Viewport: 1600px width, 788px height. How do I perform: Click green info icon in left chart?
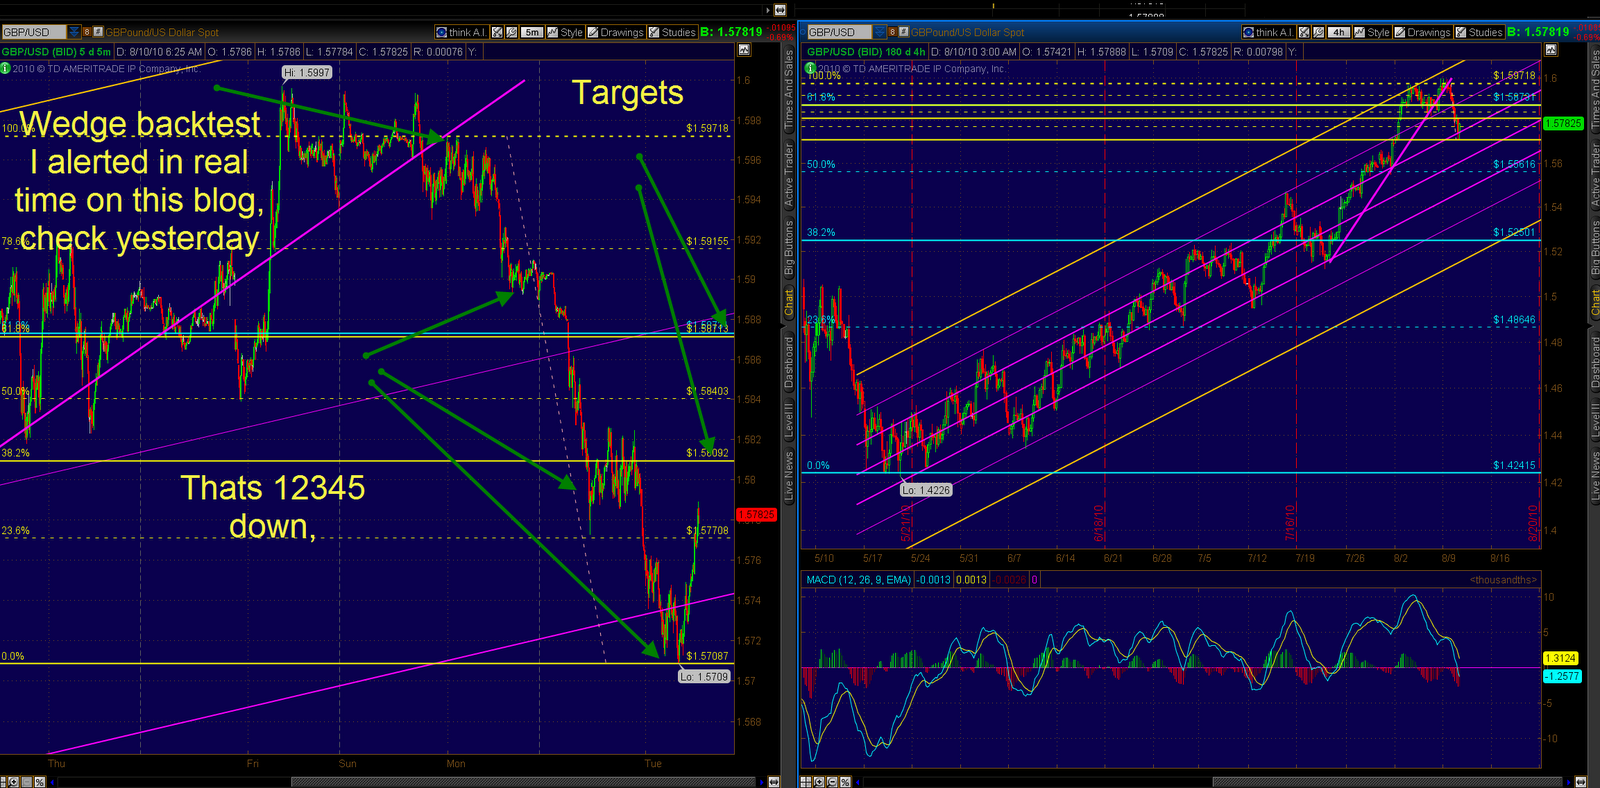point(5,68)
